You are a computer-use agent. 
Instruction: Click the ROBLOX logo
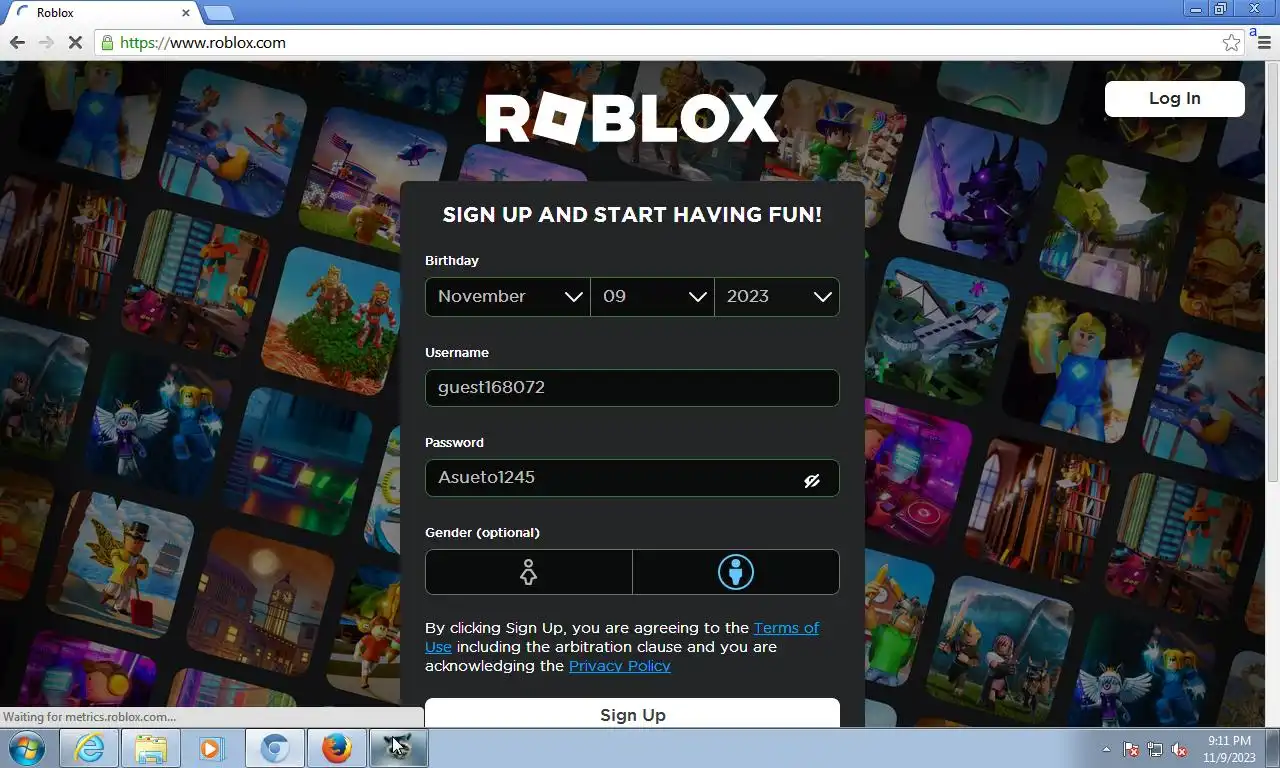coord(632,119)
